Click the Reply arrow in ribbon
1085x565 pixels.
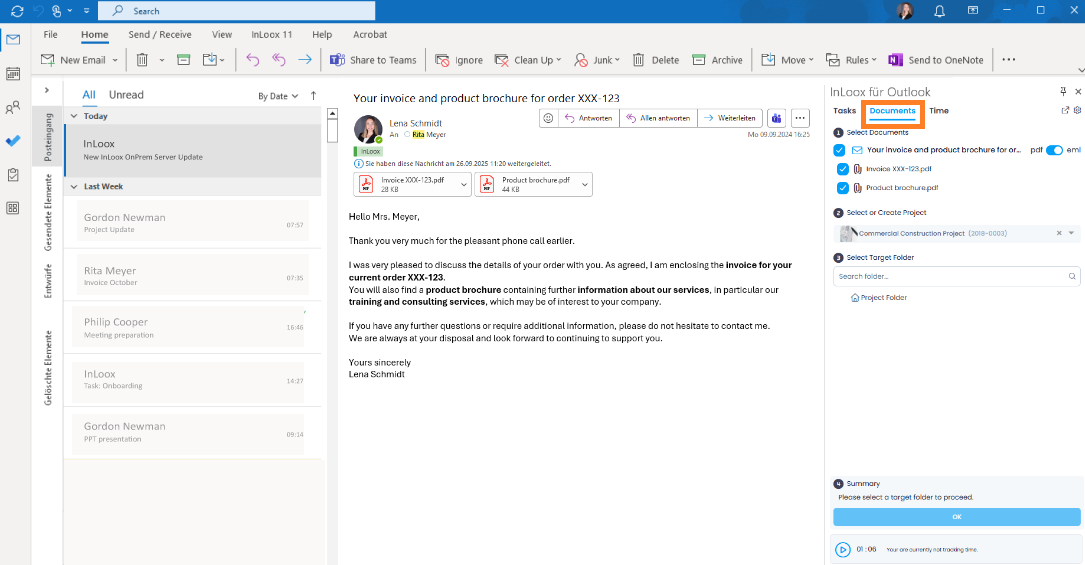click(x=253, y=60)
